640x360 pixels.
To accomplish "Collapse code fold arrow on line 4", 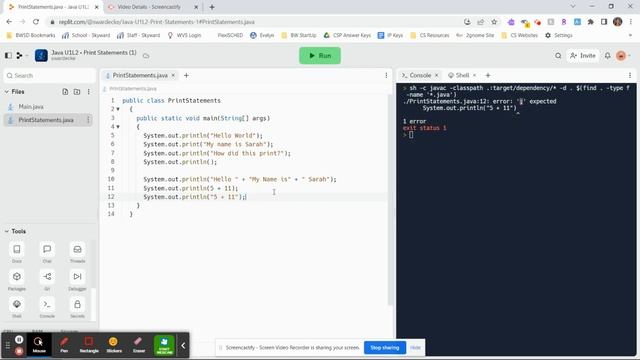I will 118,127.
